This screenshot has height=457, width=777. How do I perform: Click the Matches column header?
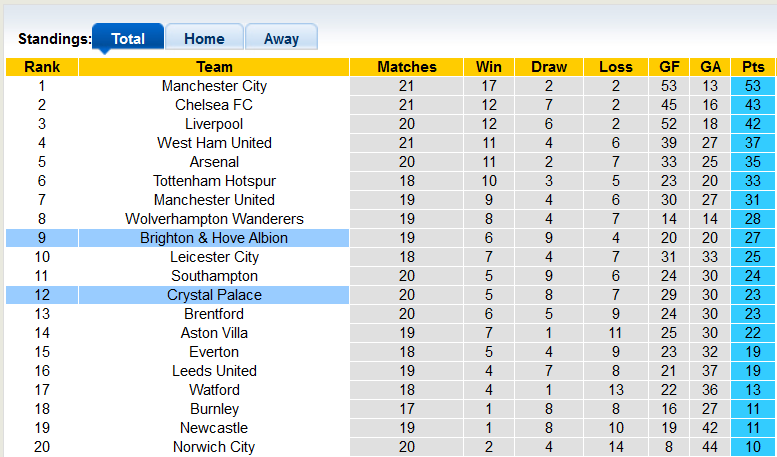tap(407, 67)
